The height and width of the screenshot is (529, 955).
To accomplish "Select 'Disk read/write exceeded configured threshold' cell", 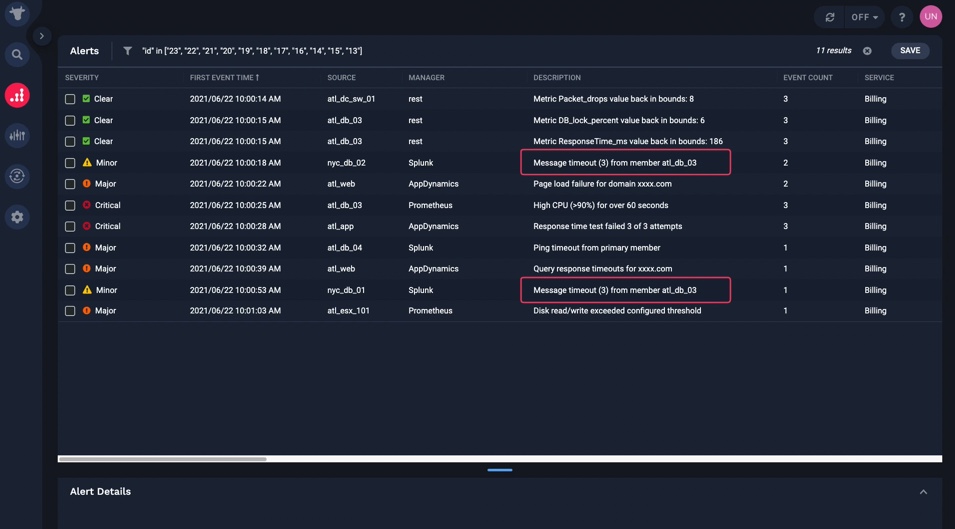I will 617,310.
